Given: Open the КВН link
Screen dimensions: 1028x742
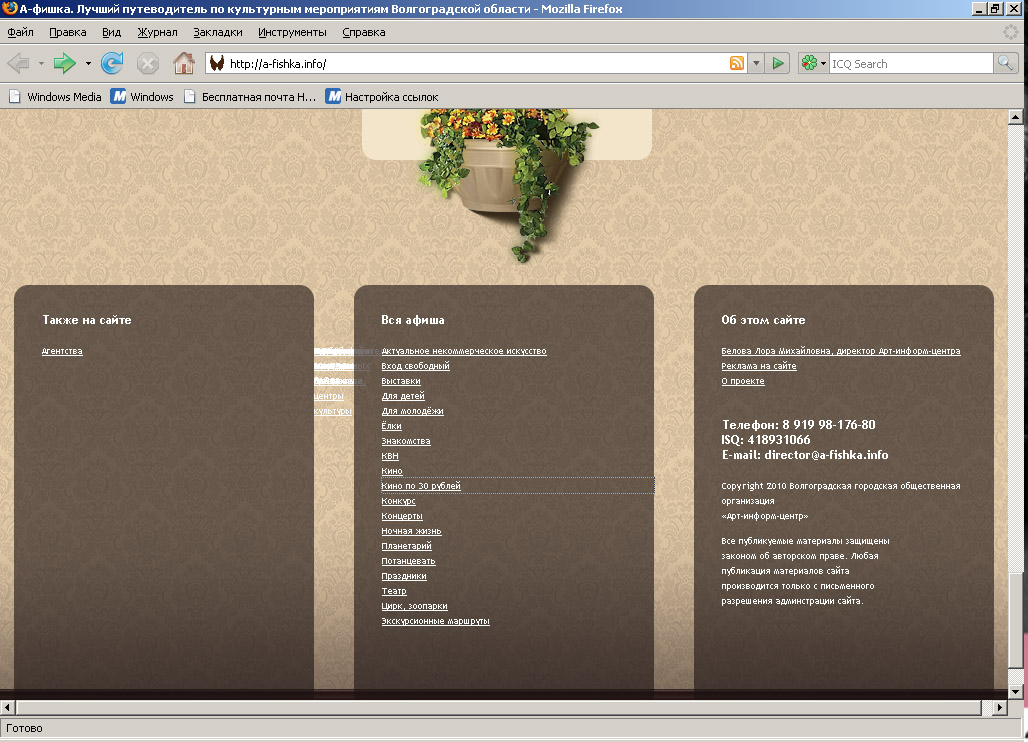Looking at the screenshot, I should pos(390,456).
